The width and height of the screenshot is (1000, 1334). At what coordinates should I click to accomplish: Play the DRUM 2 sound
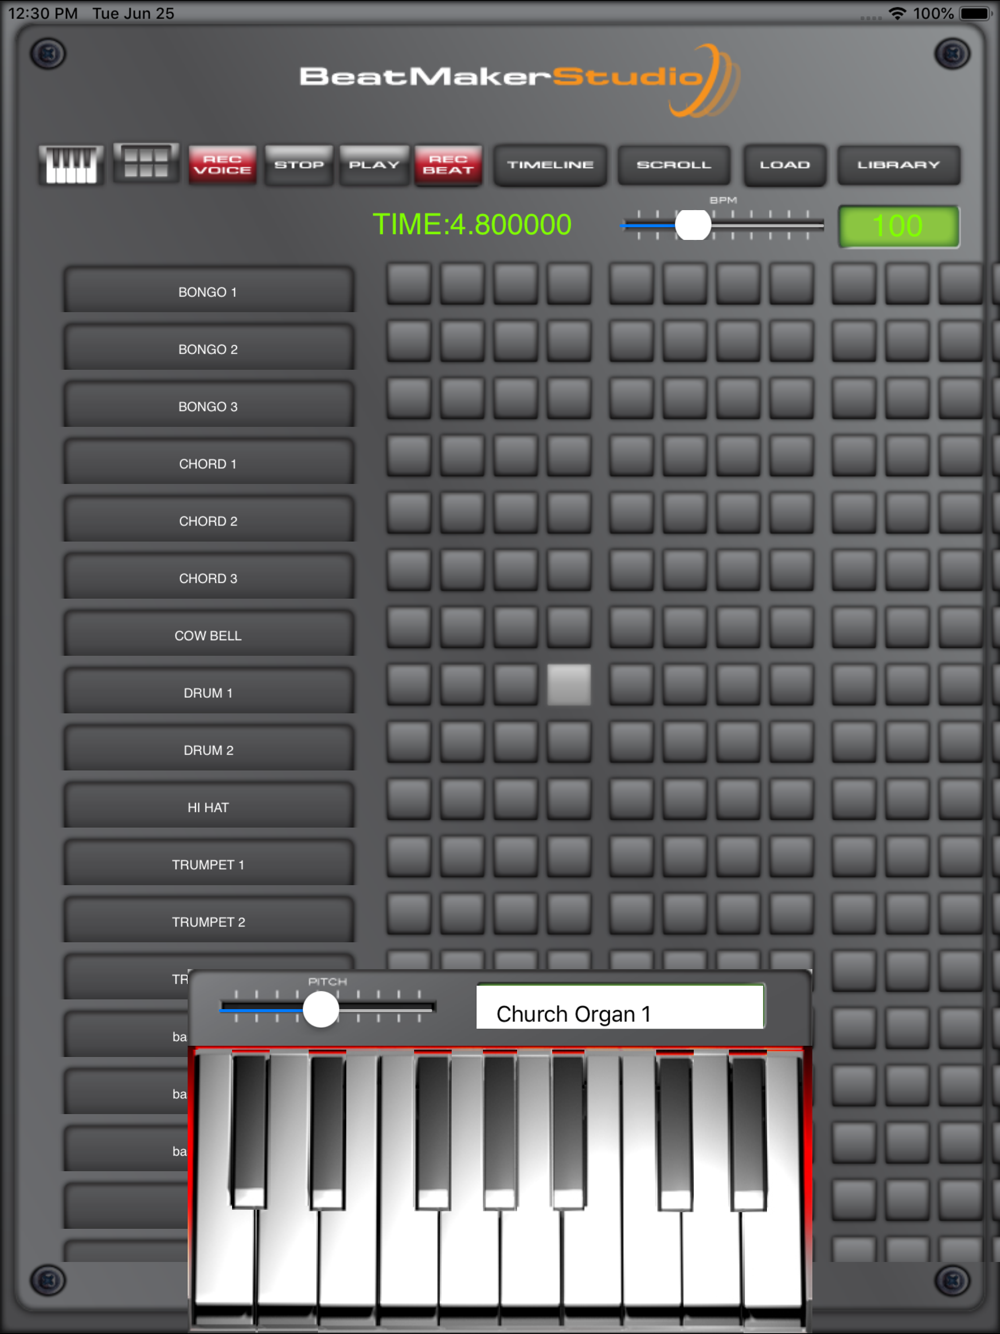[208, 749]
